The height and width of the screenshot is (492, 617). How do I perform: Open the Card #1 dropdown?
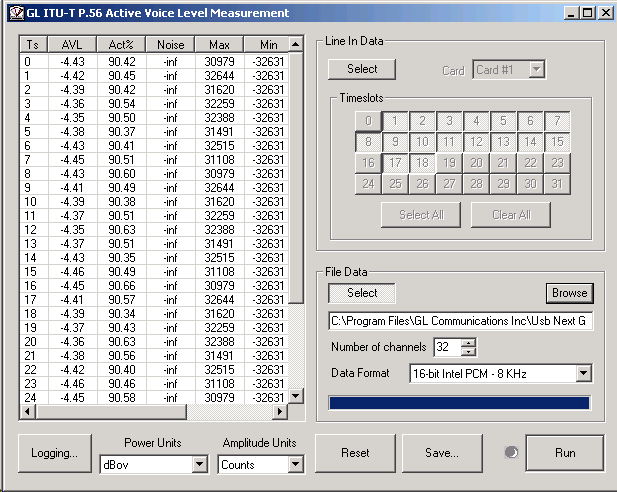point(536,70)
